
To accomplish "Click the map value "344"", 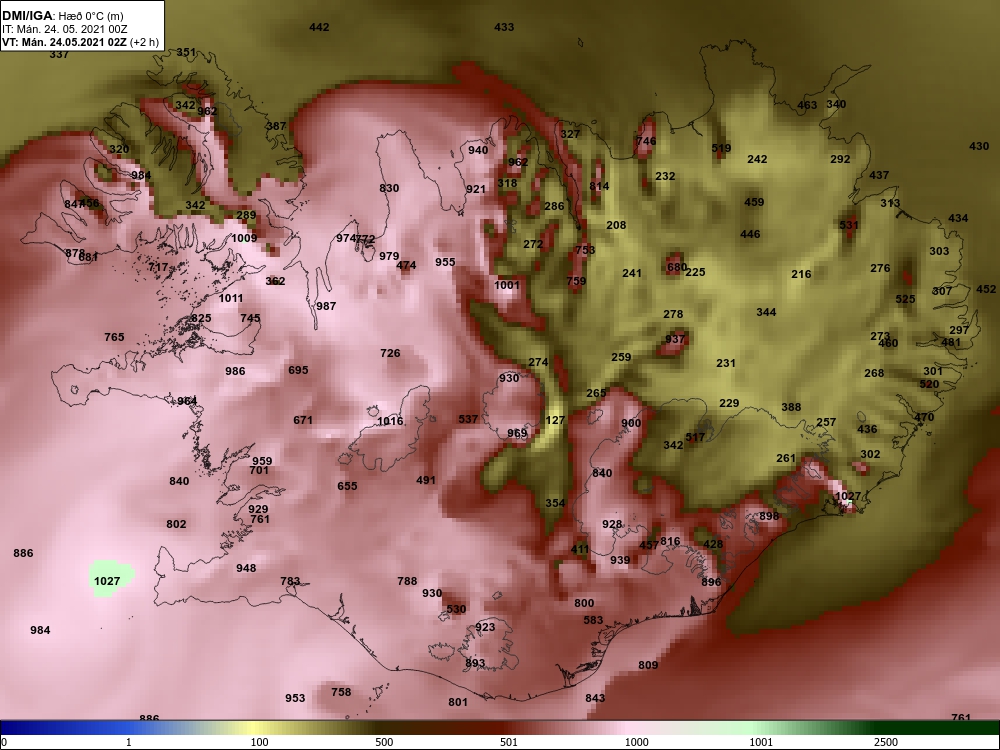I will tap(766, 312).
